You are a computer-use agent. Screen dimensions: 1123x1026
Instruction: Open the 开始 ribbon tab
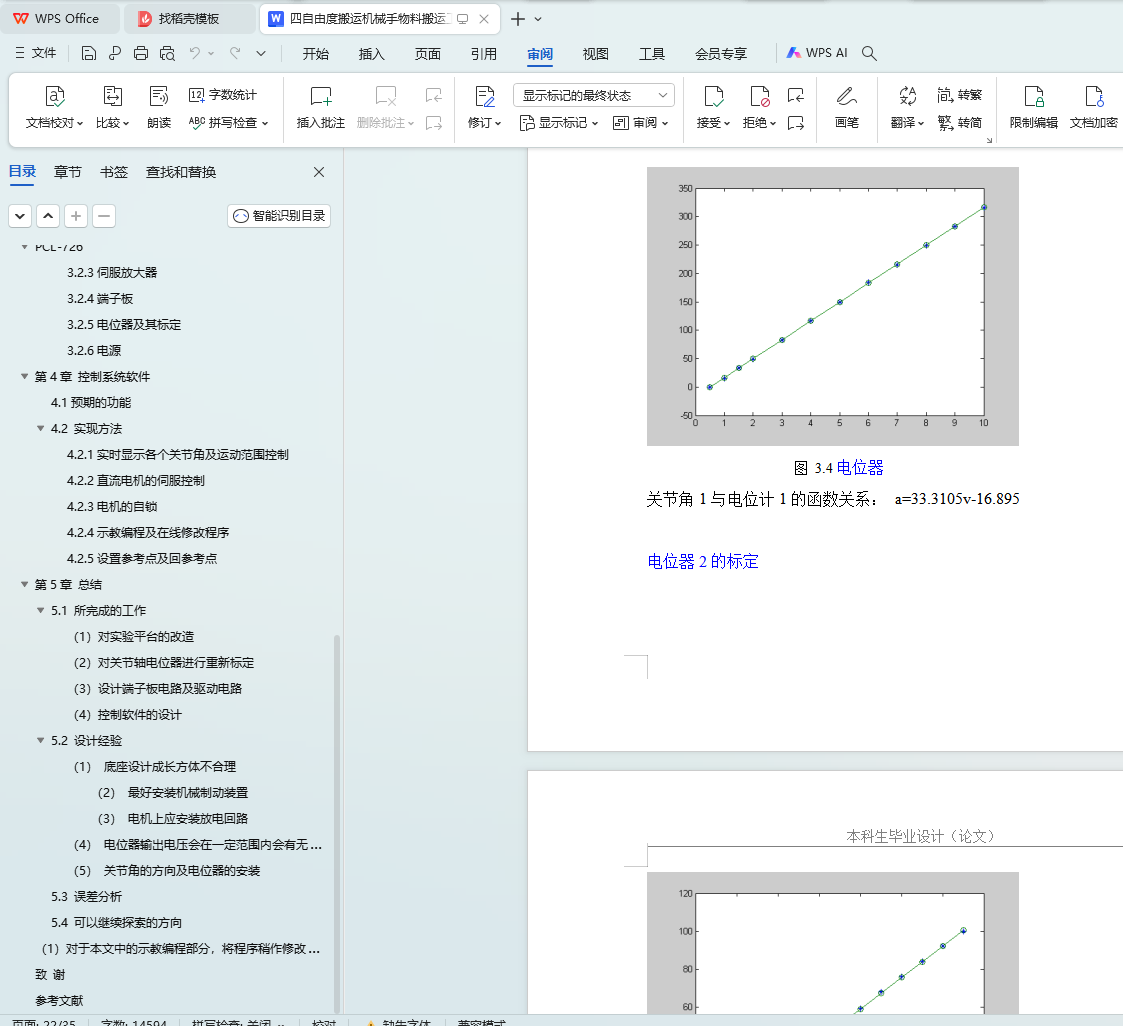[x=315, y=54]
